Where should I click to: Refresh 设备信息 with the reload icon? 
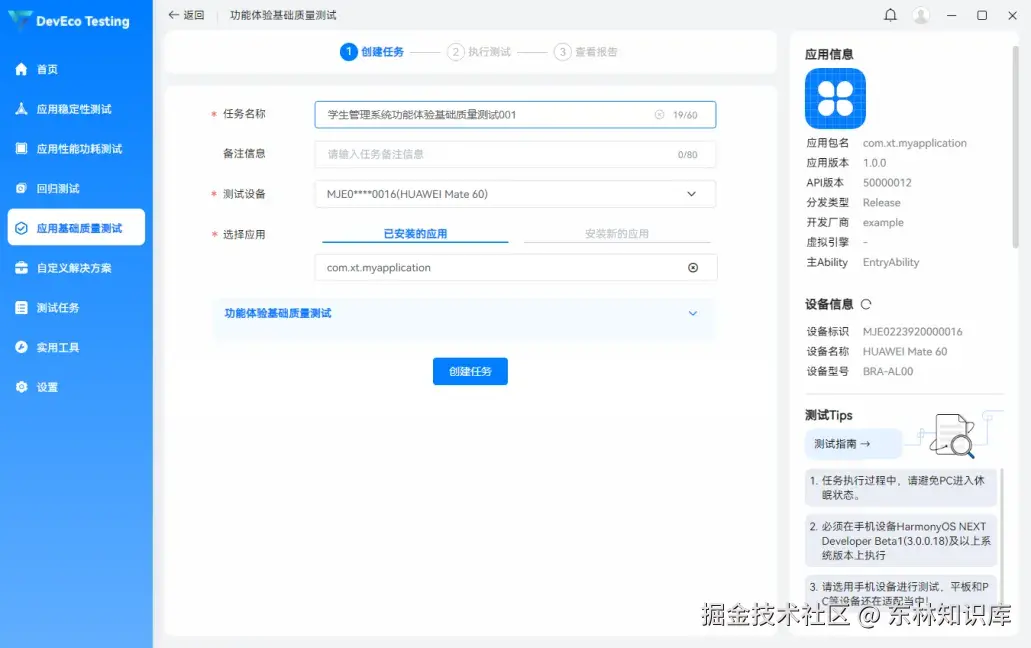(x=866, y=304)
